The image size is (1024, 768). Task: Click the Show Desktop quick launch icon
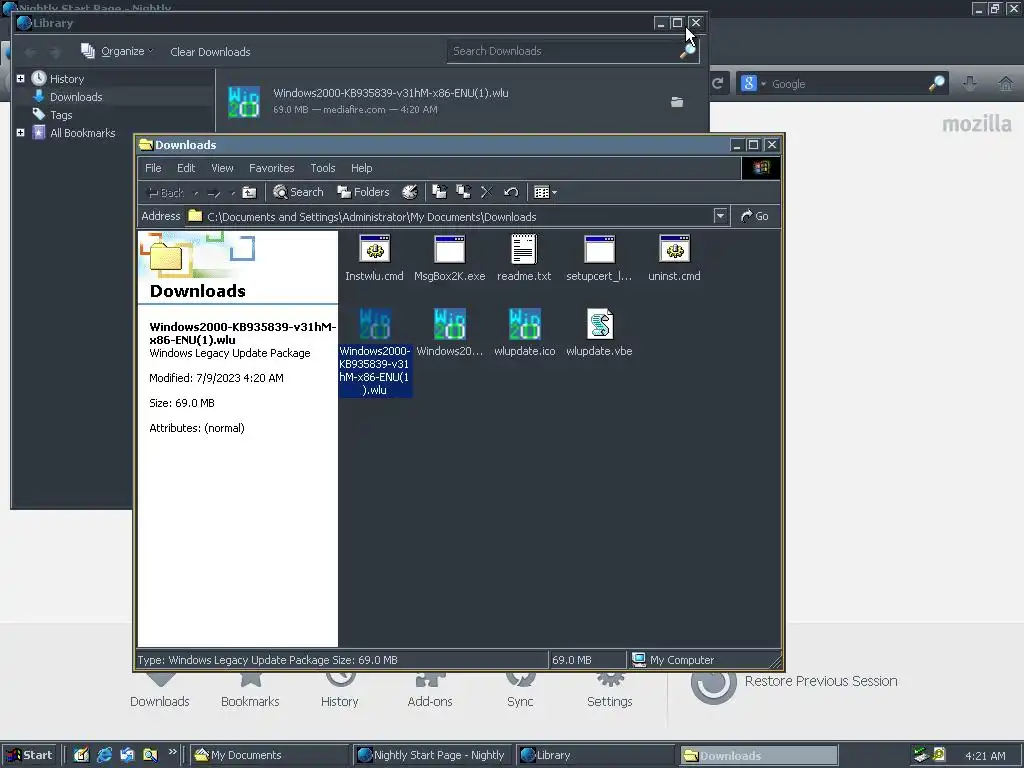[x=81, y=755]
